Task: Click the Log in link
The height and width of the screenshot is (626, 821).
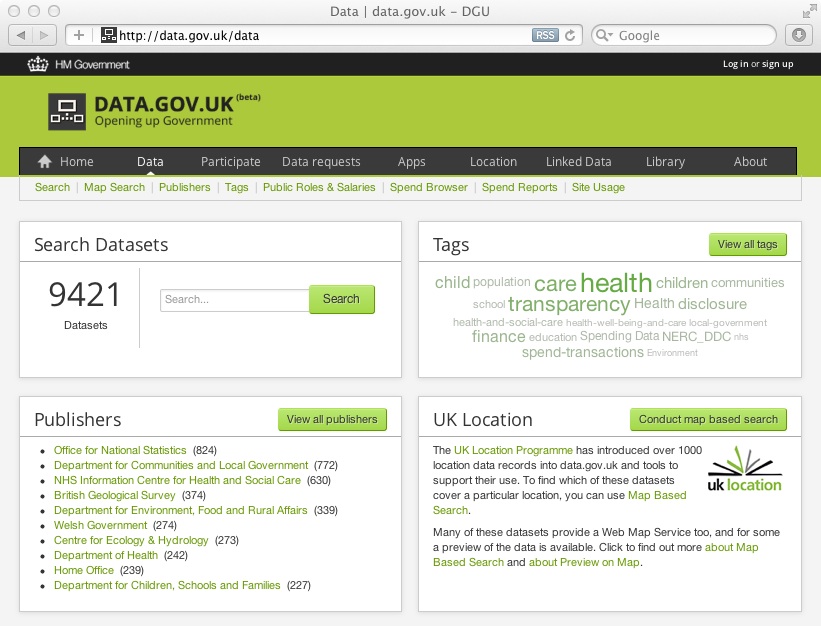Action: (x=735, y=64)
